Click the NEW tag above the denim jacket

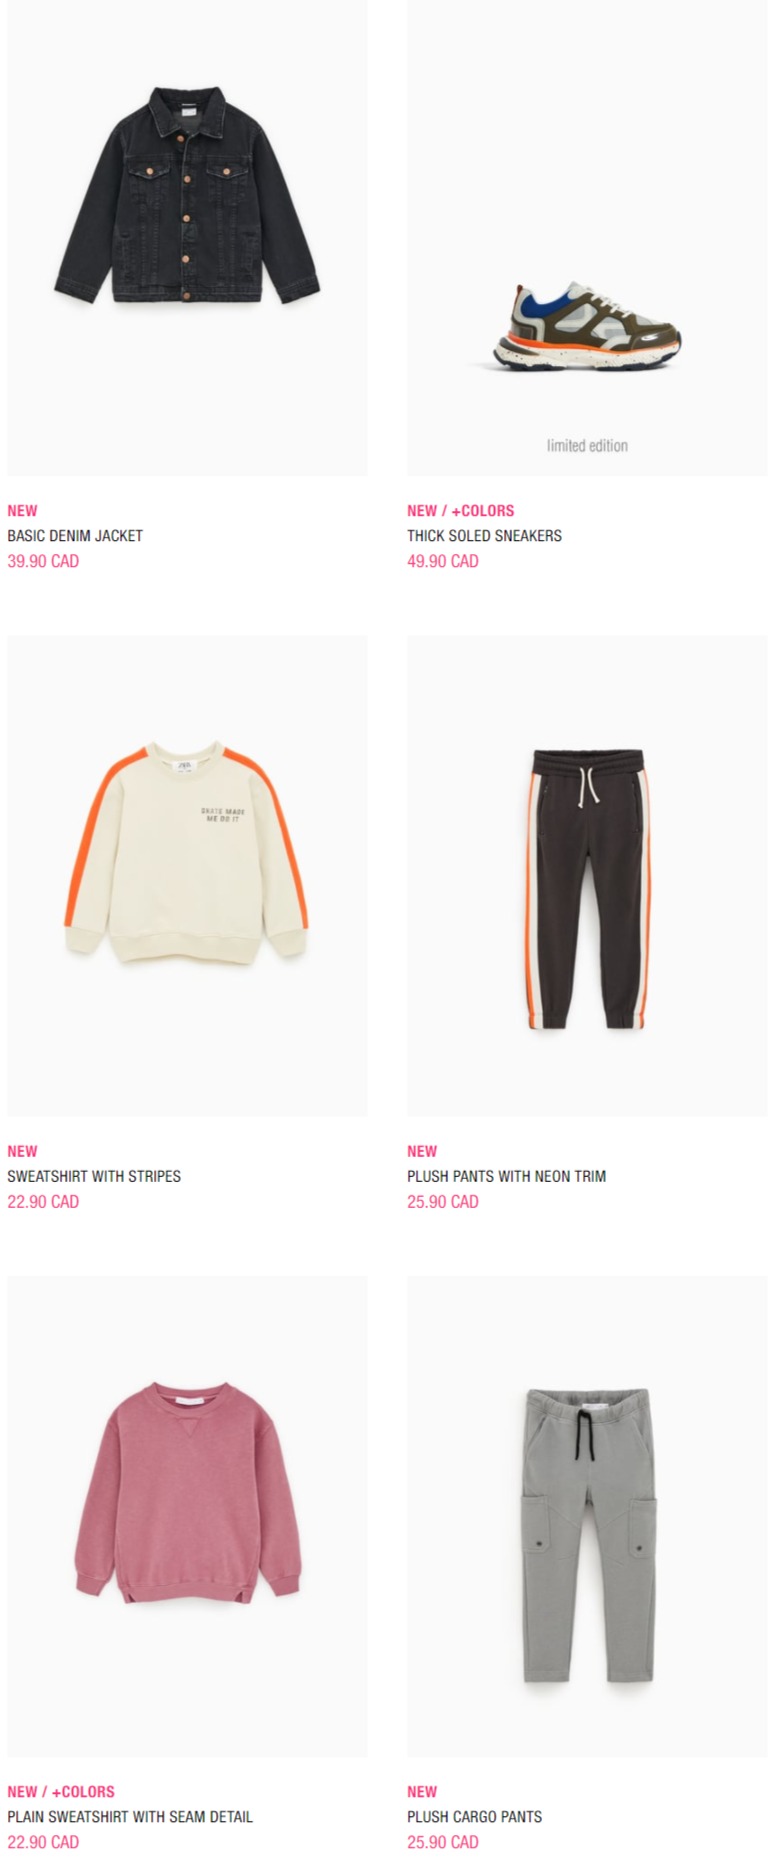(x=22, y=510)
